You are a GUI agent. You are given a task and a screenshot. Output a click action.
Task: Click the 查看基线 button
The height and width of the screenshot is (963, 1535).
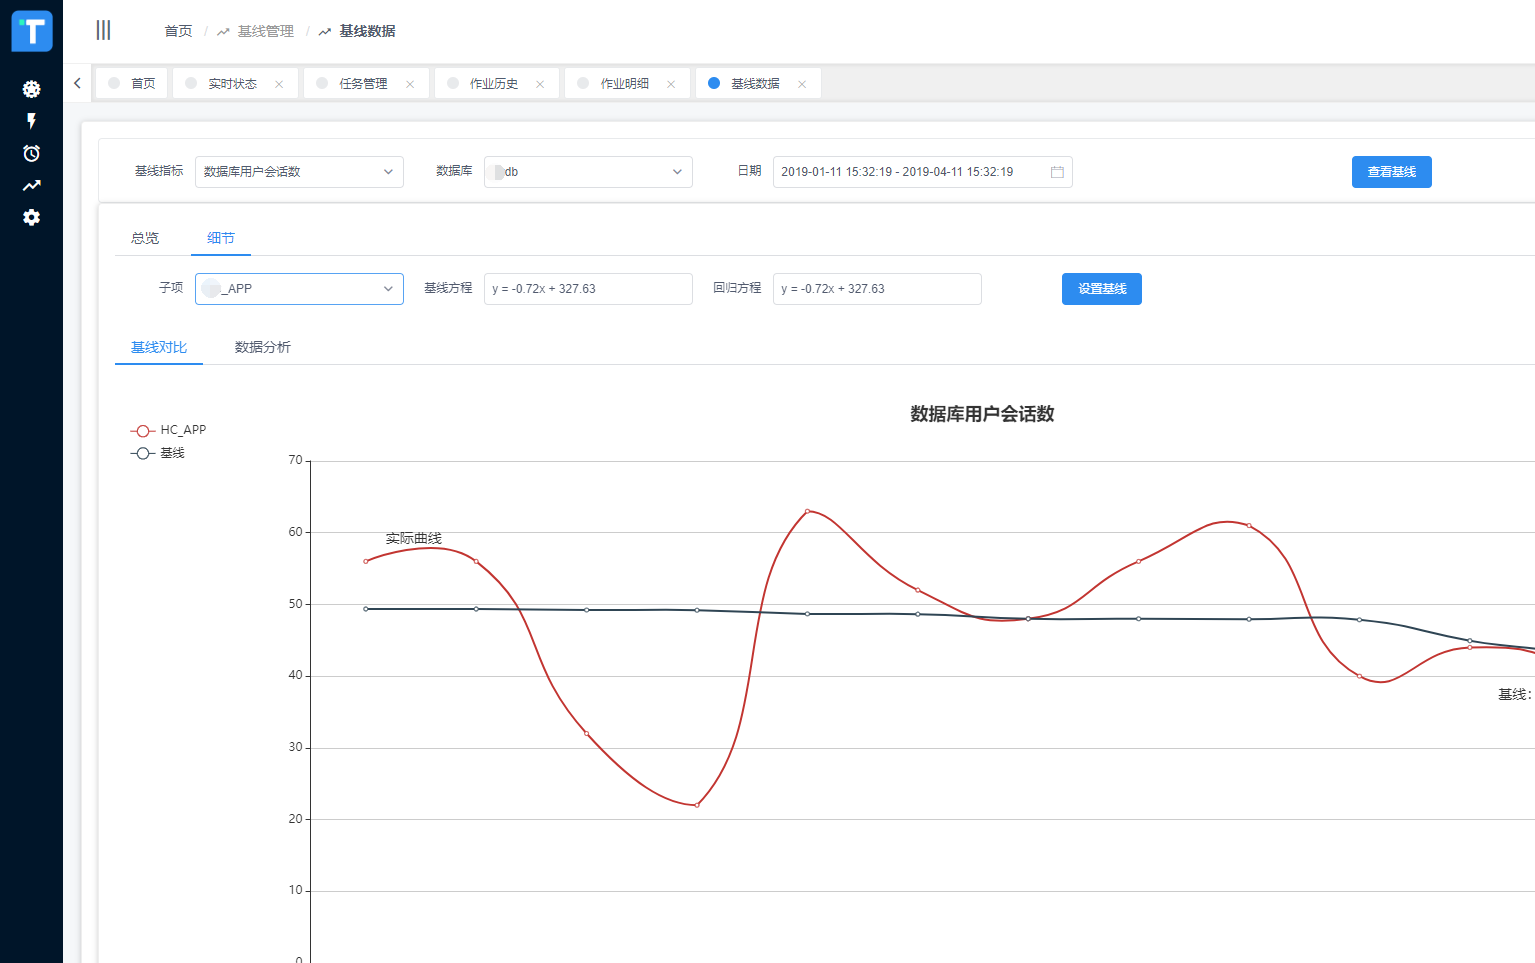[x=1392, y=172]
